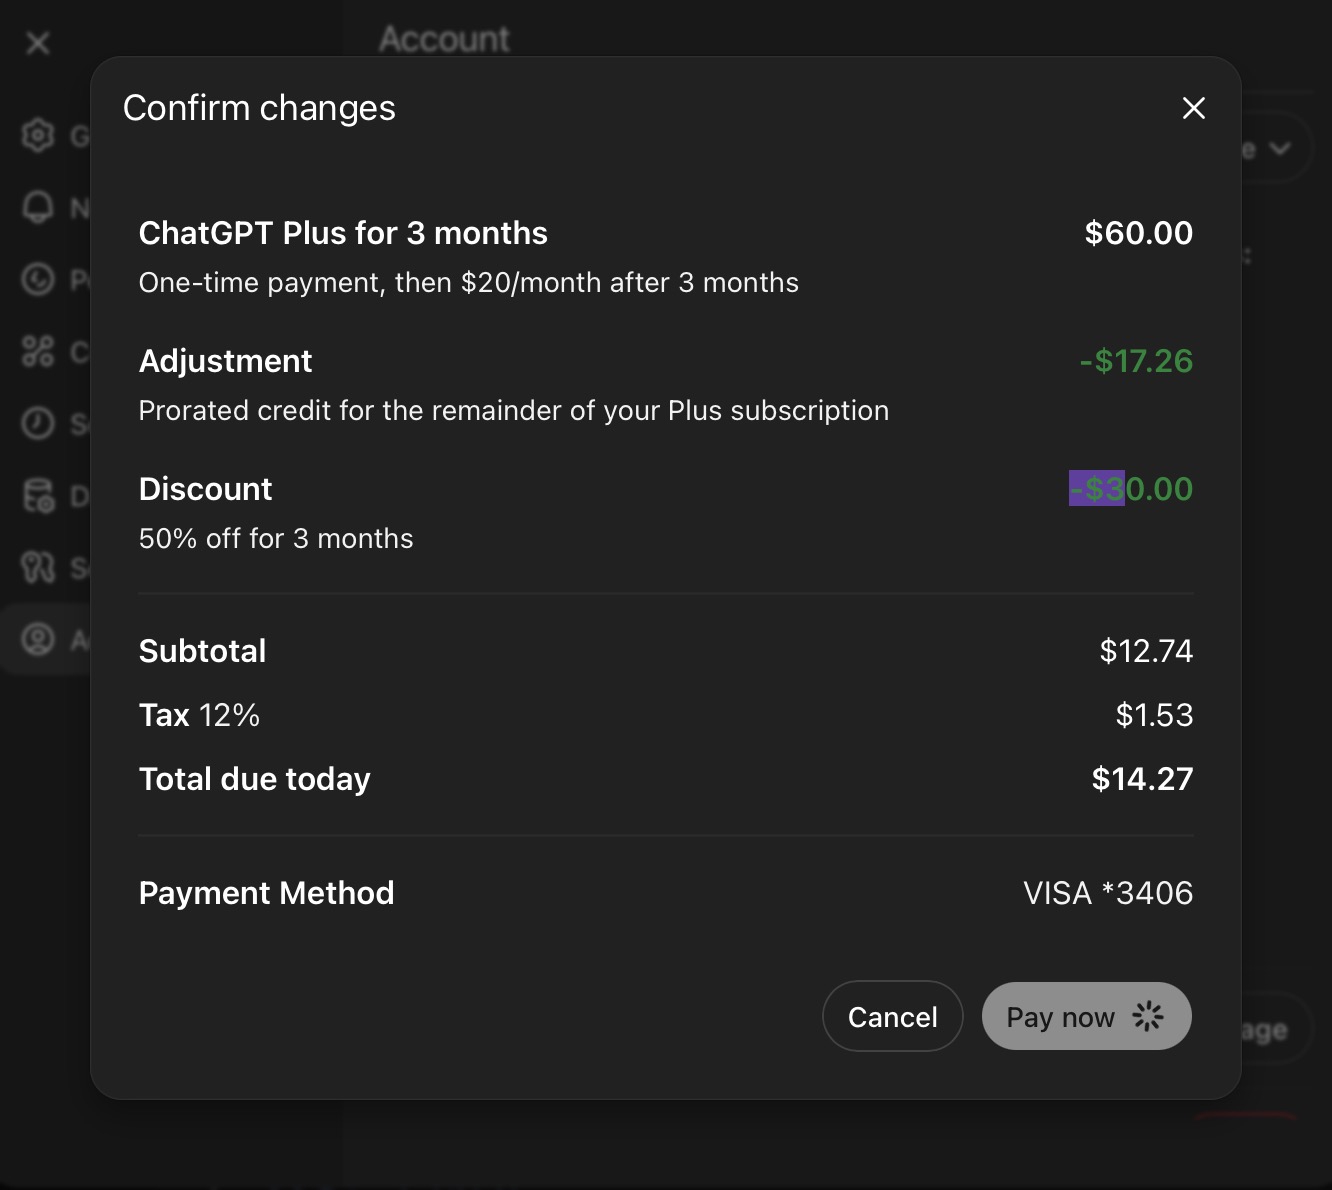Close the settings panel with top-left X

tap(38, 43)
